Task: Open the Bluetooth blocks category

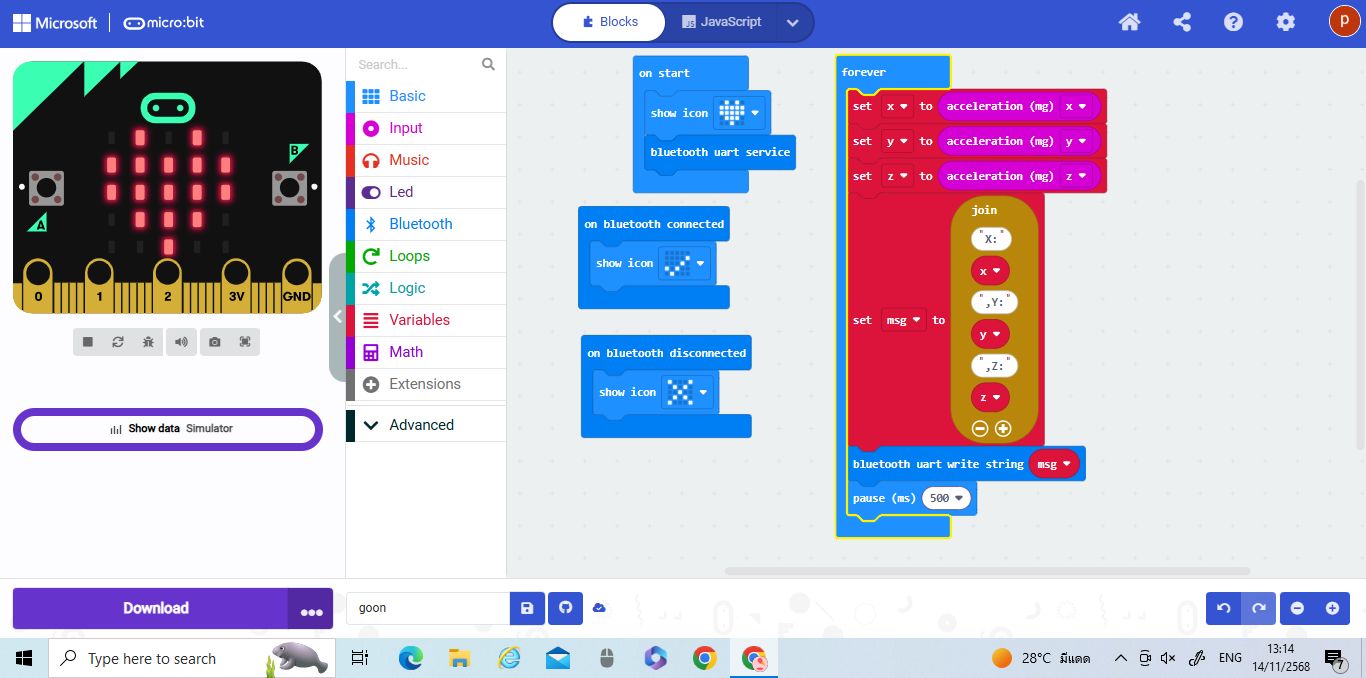Action: [421, 224]
